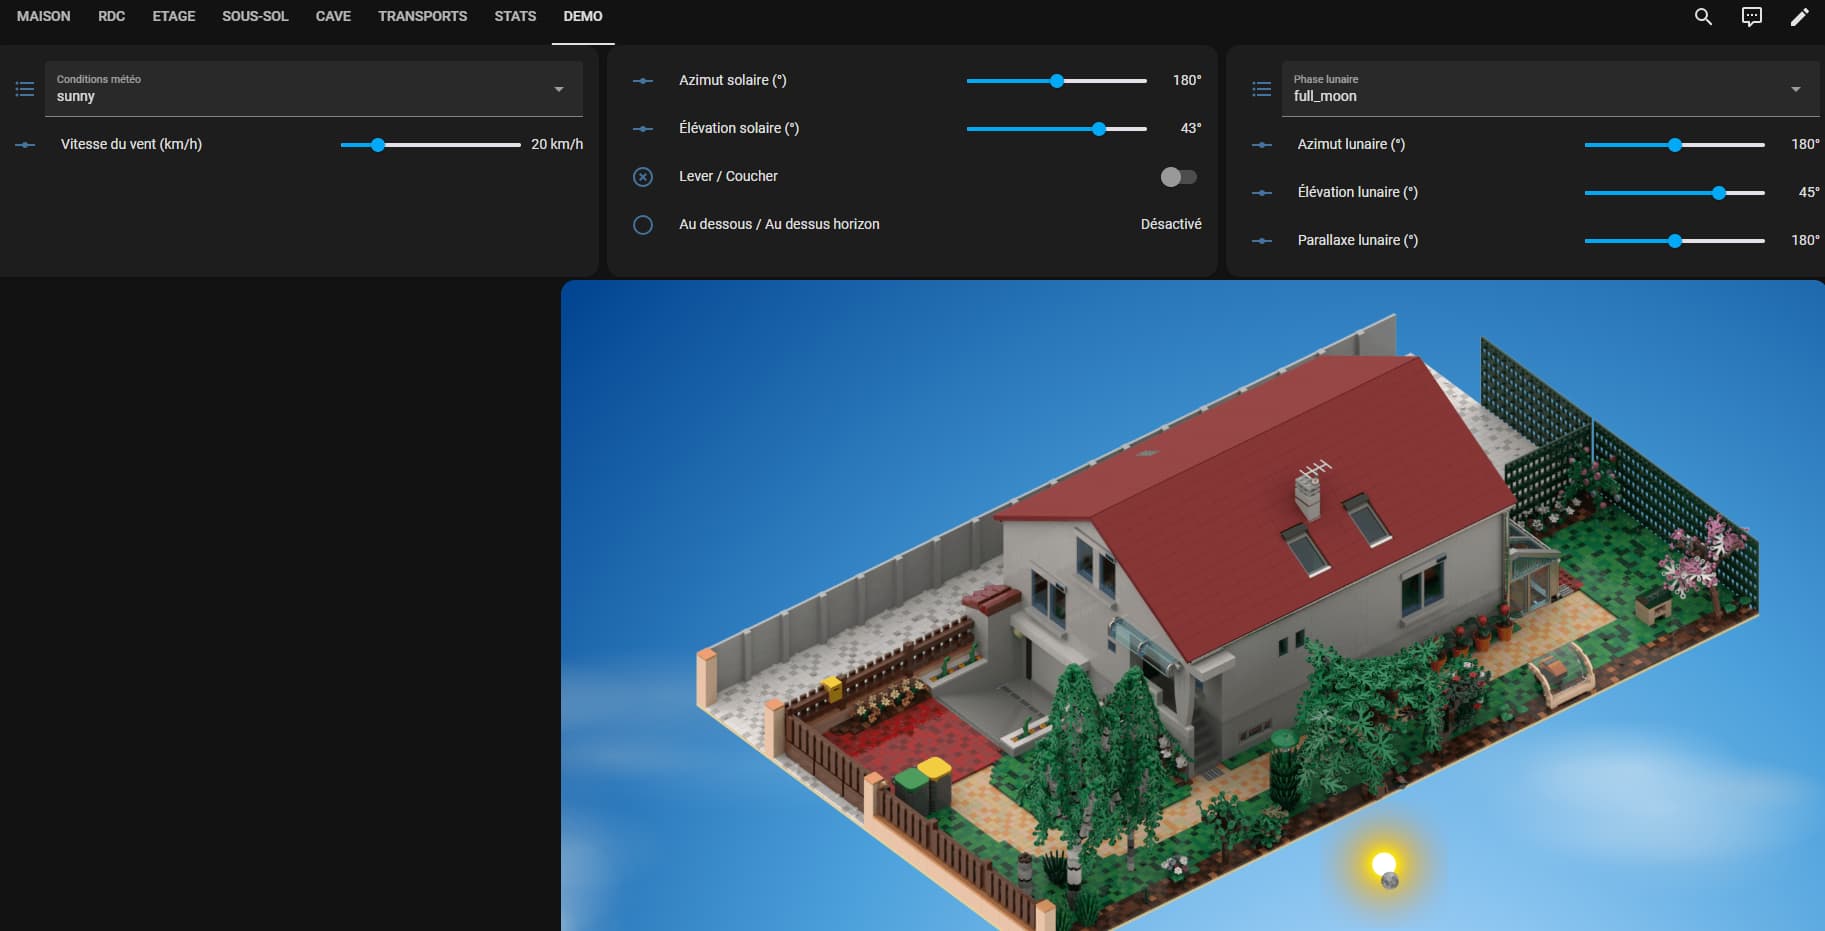Expand the Phase lunaire dropdown

click(1795, 89)
